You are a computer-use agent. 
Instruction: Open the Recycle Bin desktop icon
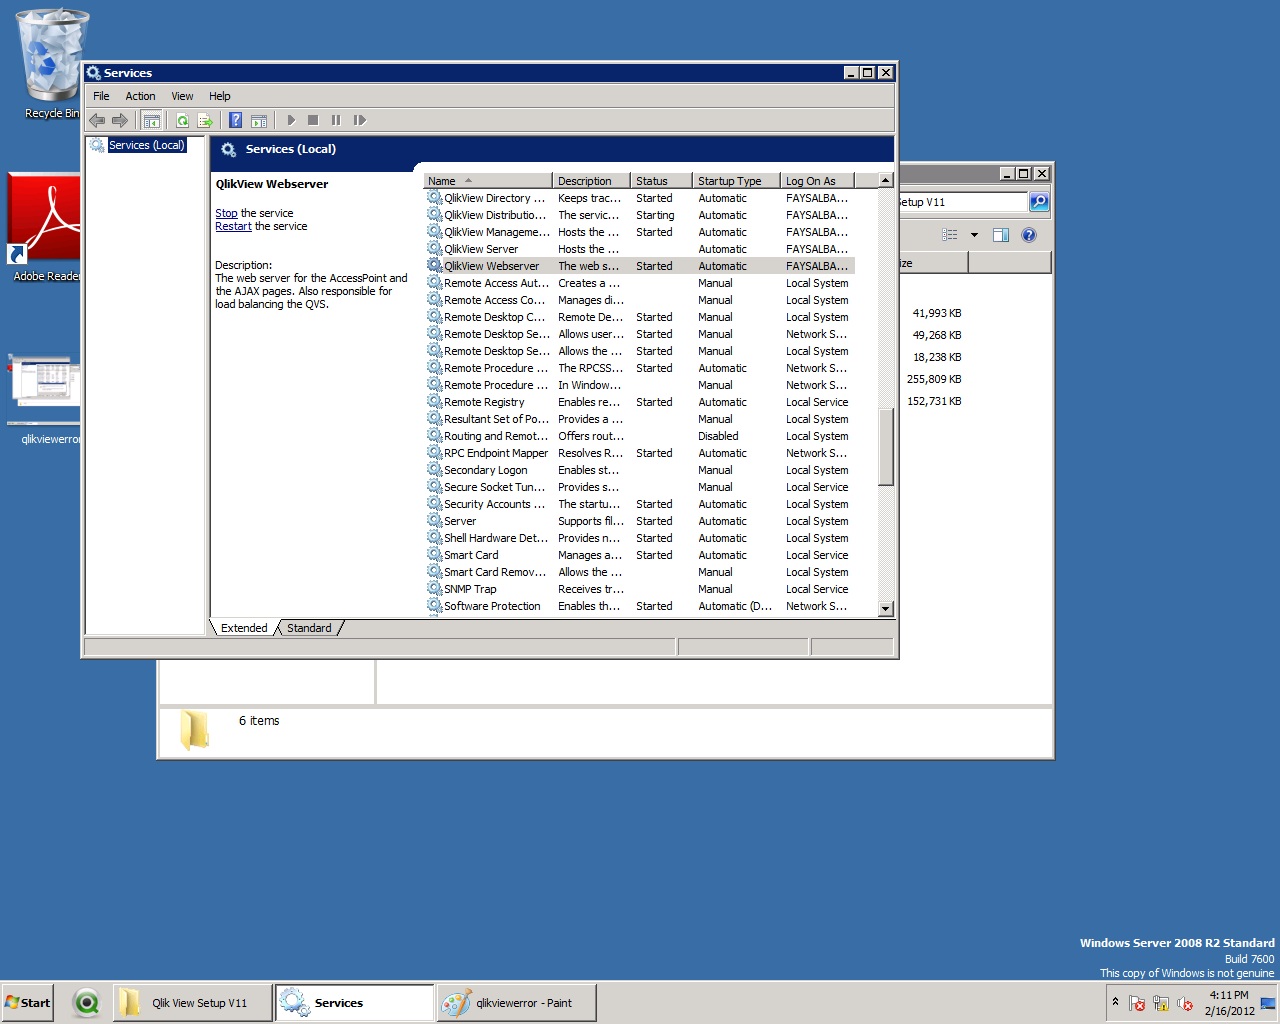51,64
